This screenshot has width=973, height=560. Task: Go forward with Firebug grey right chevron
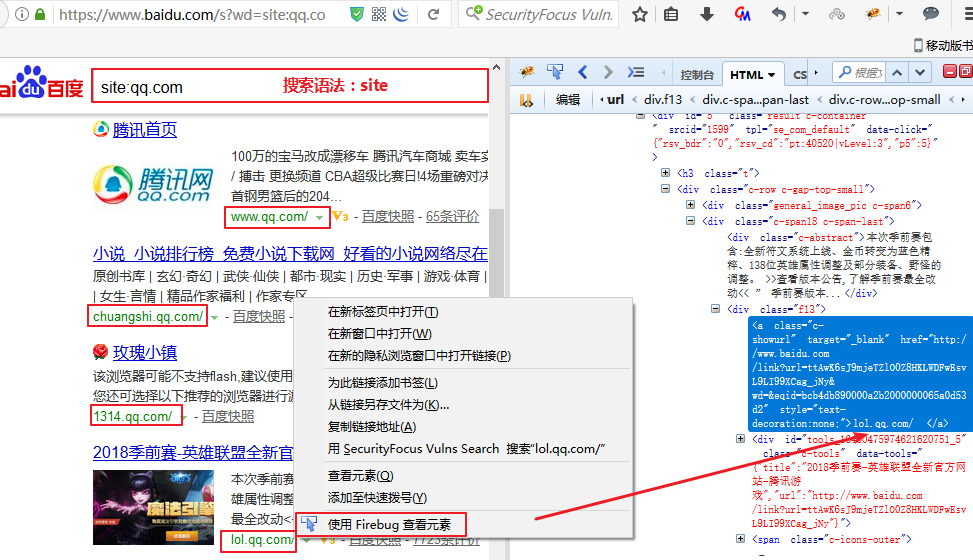608,72
